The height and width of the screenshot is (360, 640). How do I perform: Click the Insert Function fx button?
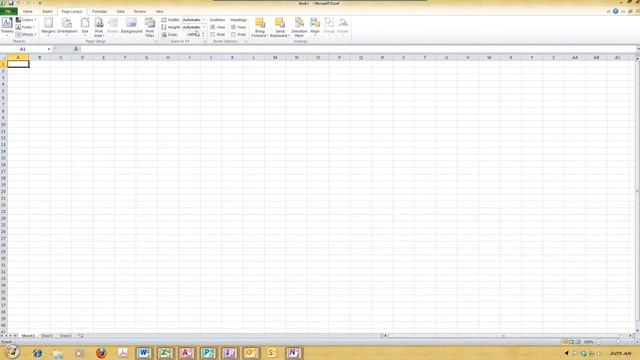click(x=76, y=49)
